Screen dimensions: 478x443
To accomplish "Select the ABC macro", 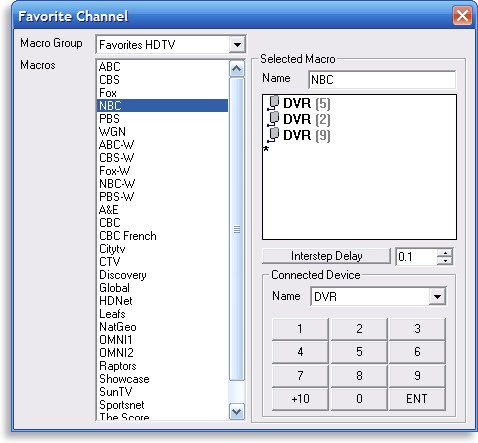I will point(162,67).
